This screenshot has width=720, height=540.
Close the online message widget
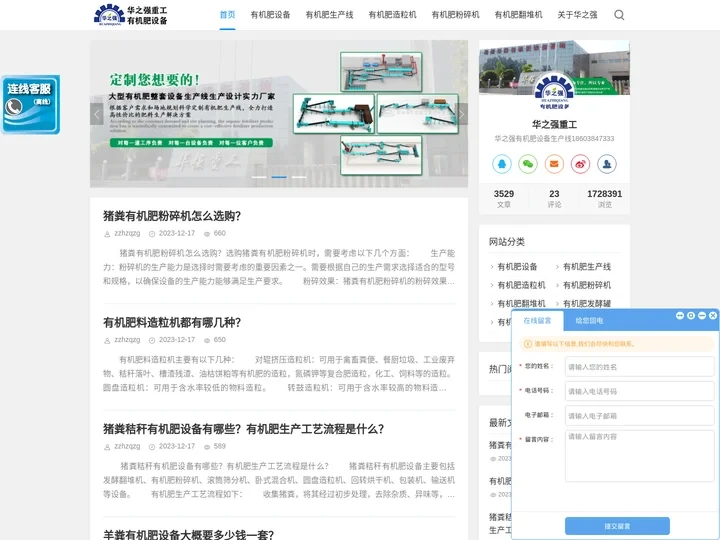pyautogui.click(x=713, y=315)
